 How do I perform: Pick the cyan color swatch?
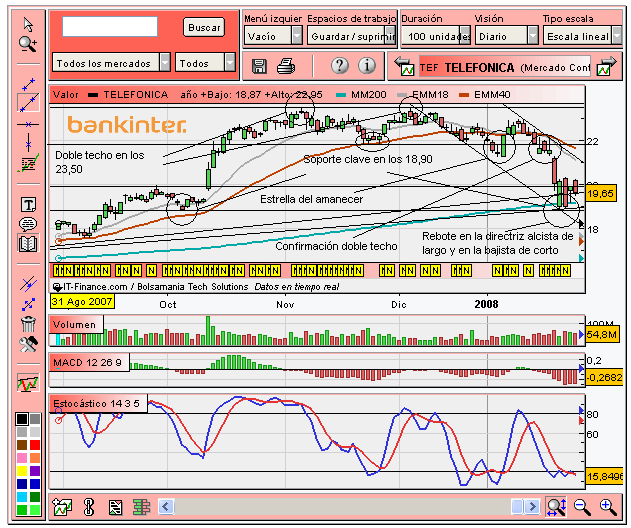click(22, 497)
